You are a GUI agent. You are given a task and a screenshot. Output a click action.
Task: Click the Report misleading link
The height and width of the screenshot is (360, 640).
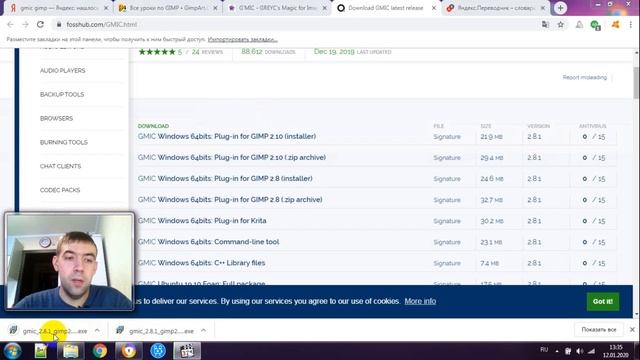coord(584,78)
